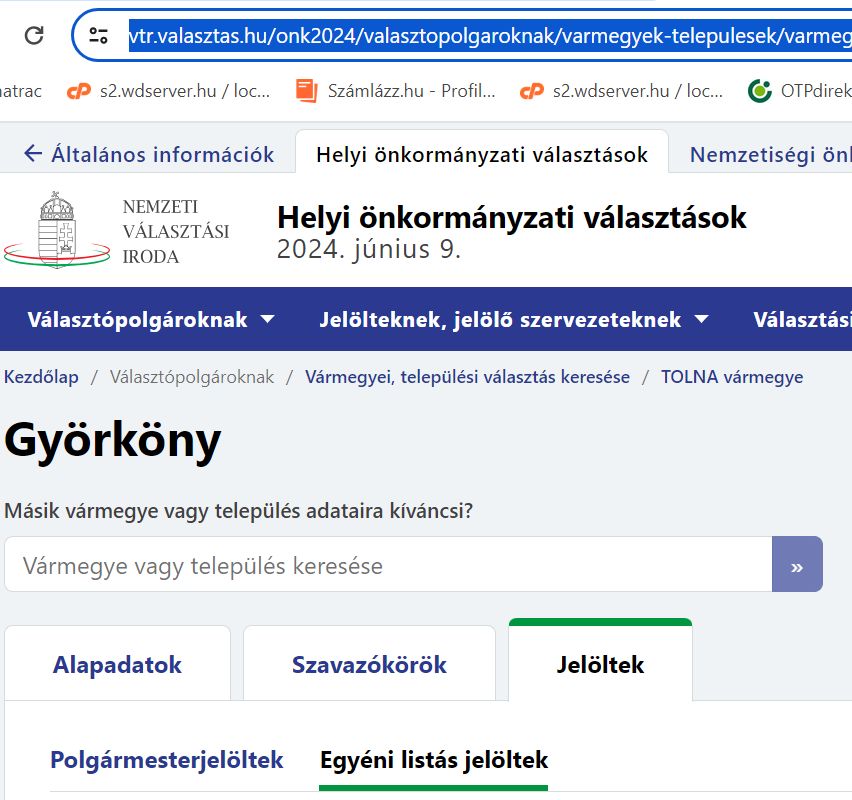Go back to Általános információk

pyautogui.click(x=148, y=154)
